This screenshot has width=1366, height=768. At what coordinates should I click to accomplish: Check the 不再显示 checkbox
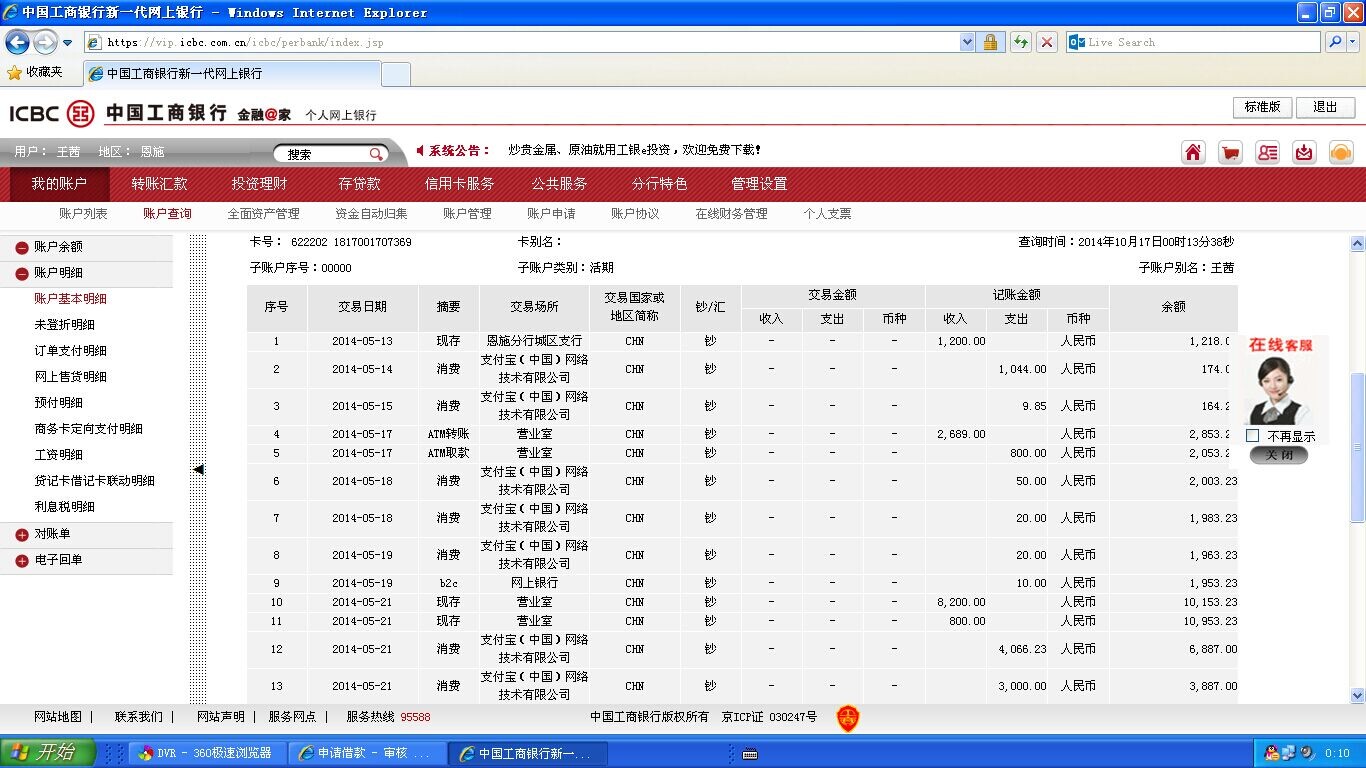(x=1253, y=436)
